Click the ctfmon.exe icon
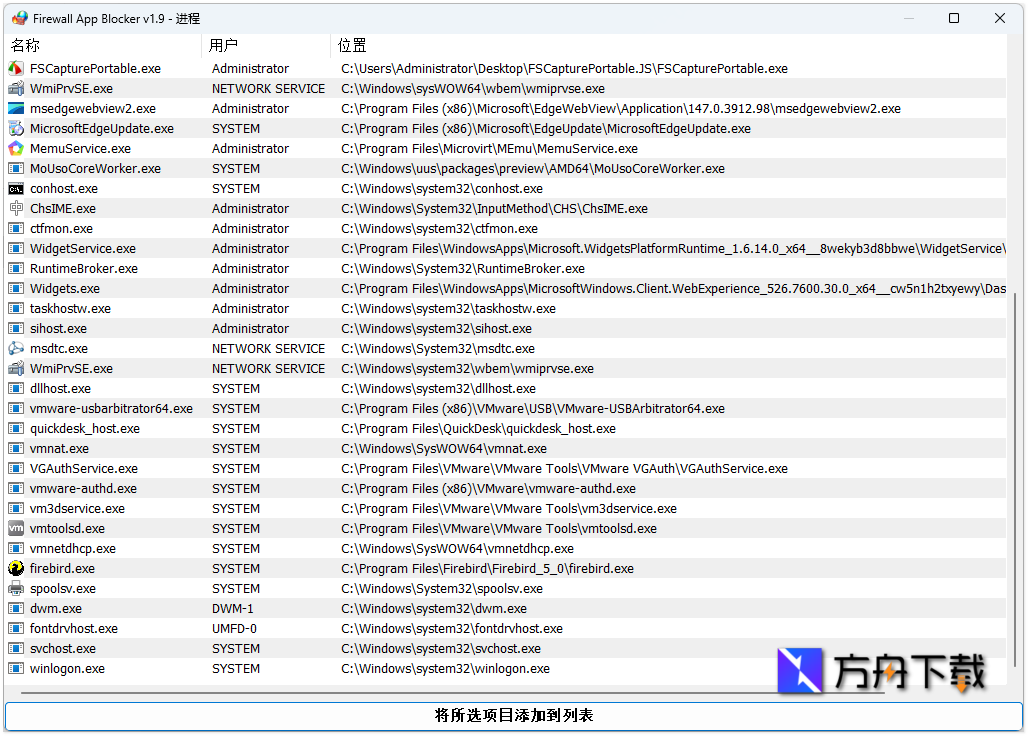 [x=16, y=229]
